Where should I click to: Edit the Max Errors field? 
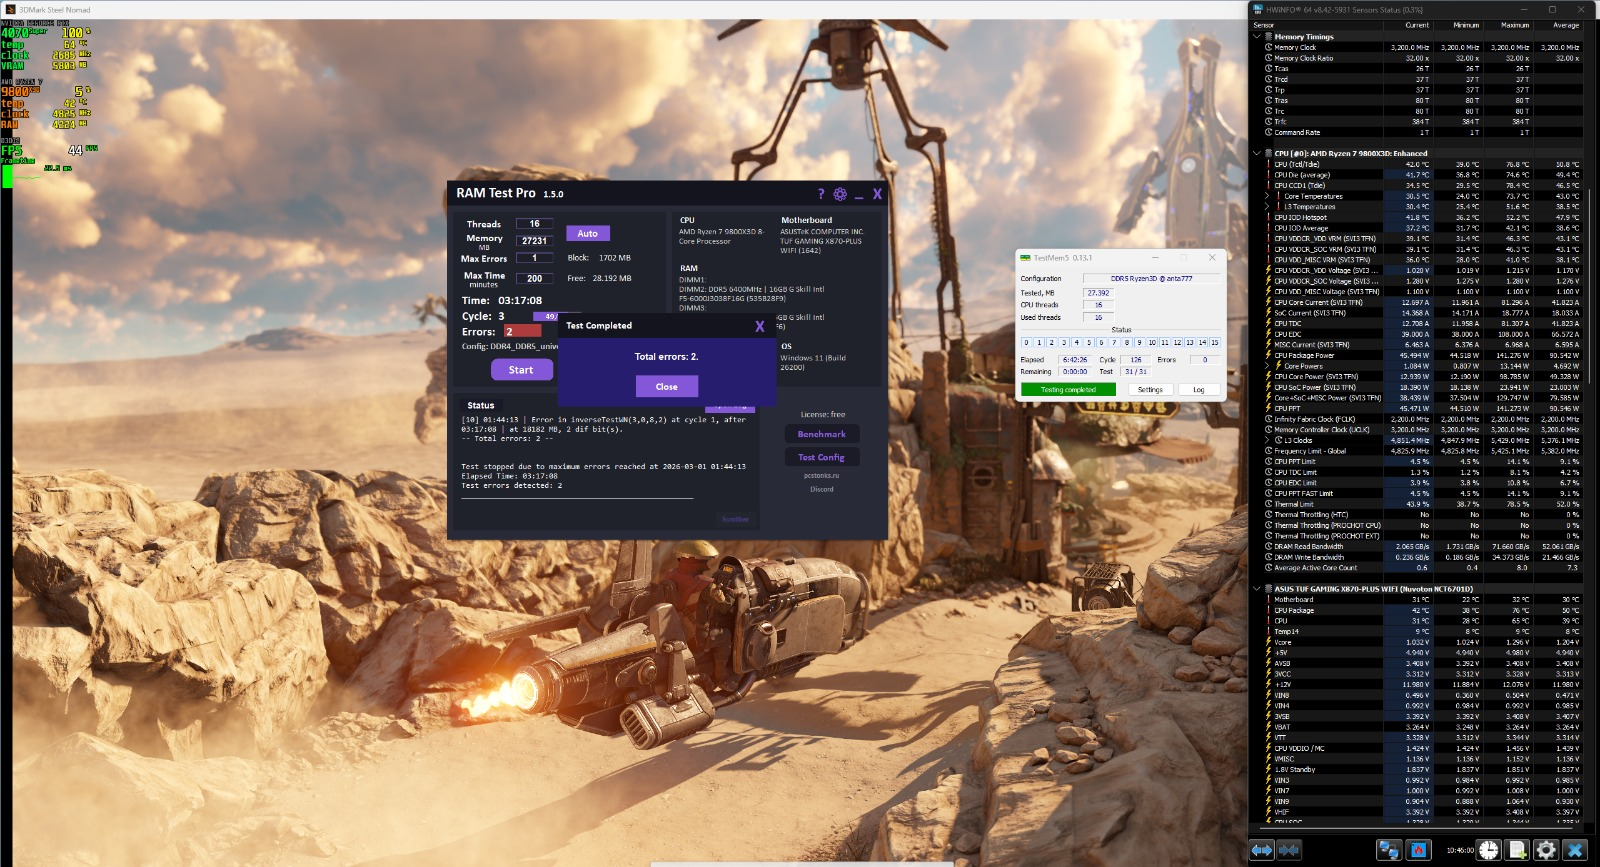(535, 258)
